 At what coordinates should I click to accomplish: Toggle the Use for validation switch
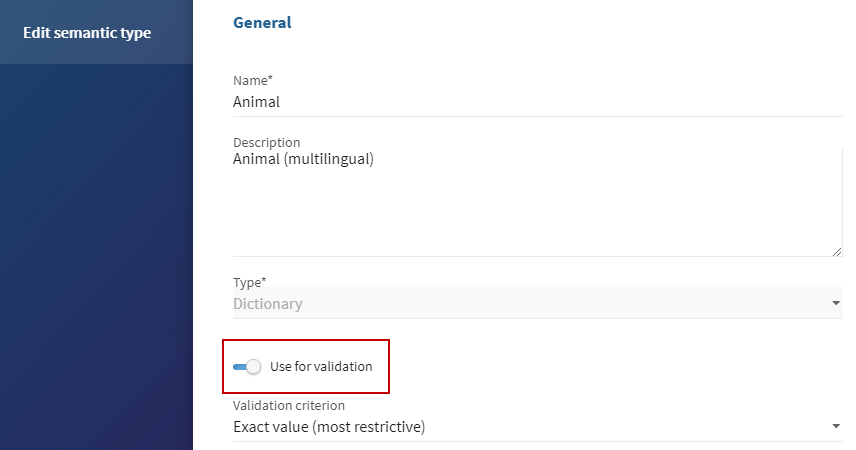pos(246,367)
